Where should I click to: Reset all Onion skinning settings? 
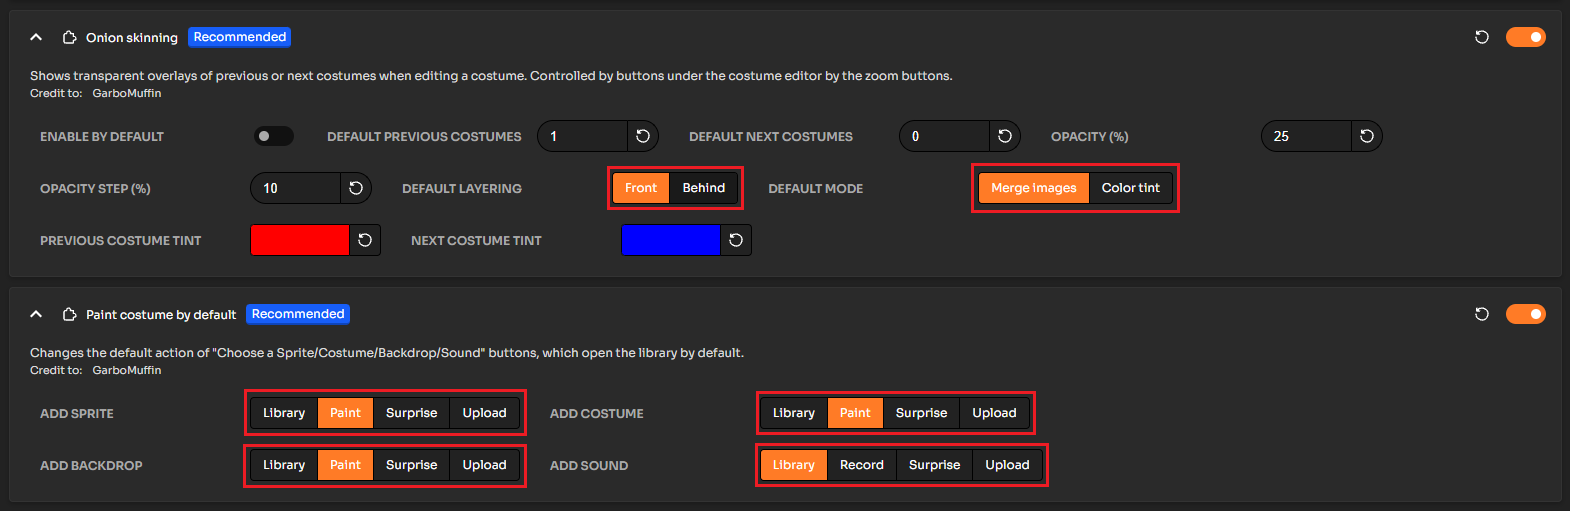point(1482,37)
